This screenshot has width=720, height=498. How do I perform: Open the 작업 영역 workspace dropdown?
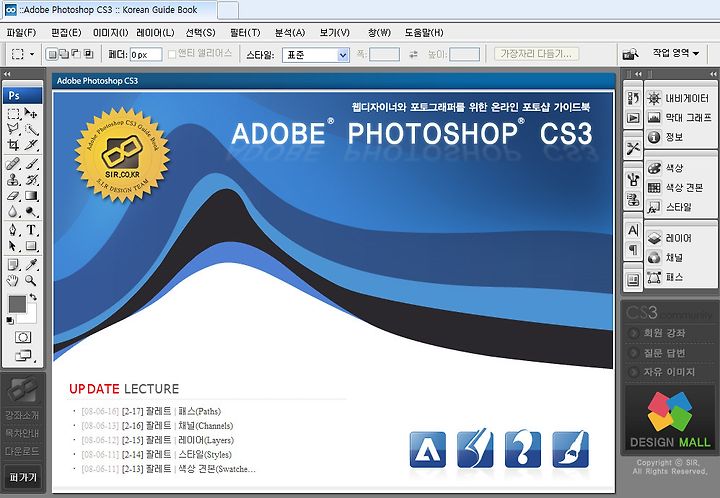pos(675,53)
